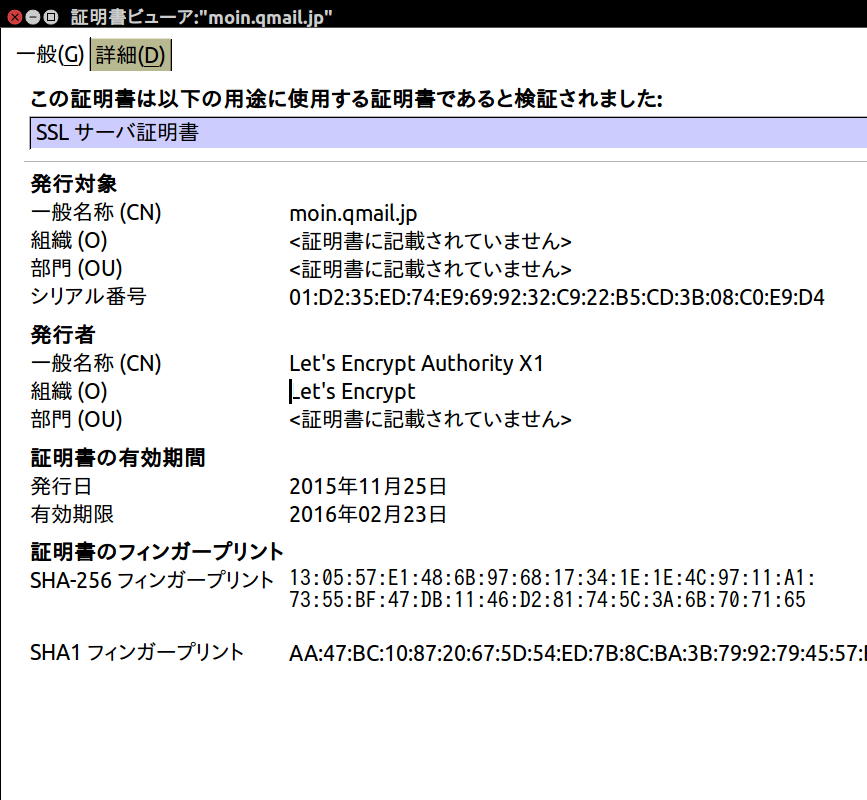Click subject 部門 (OU) not-listed value
The height and width of the screenshot is (800, 867).
point(430,270)
